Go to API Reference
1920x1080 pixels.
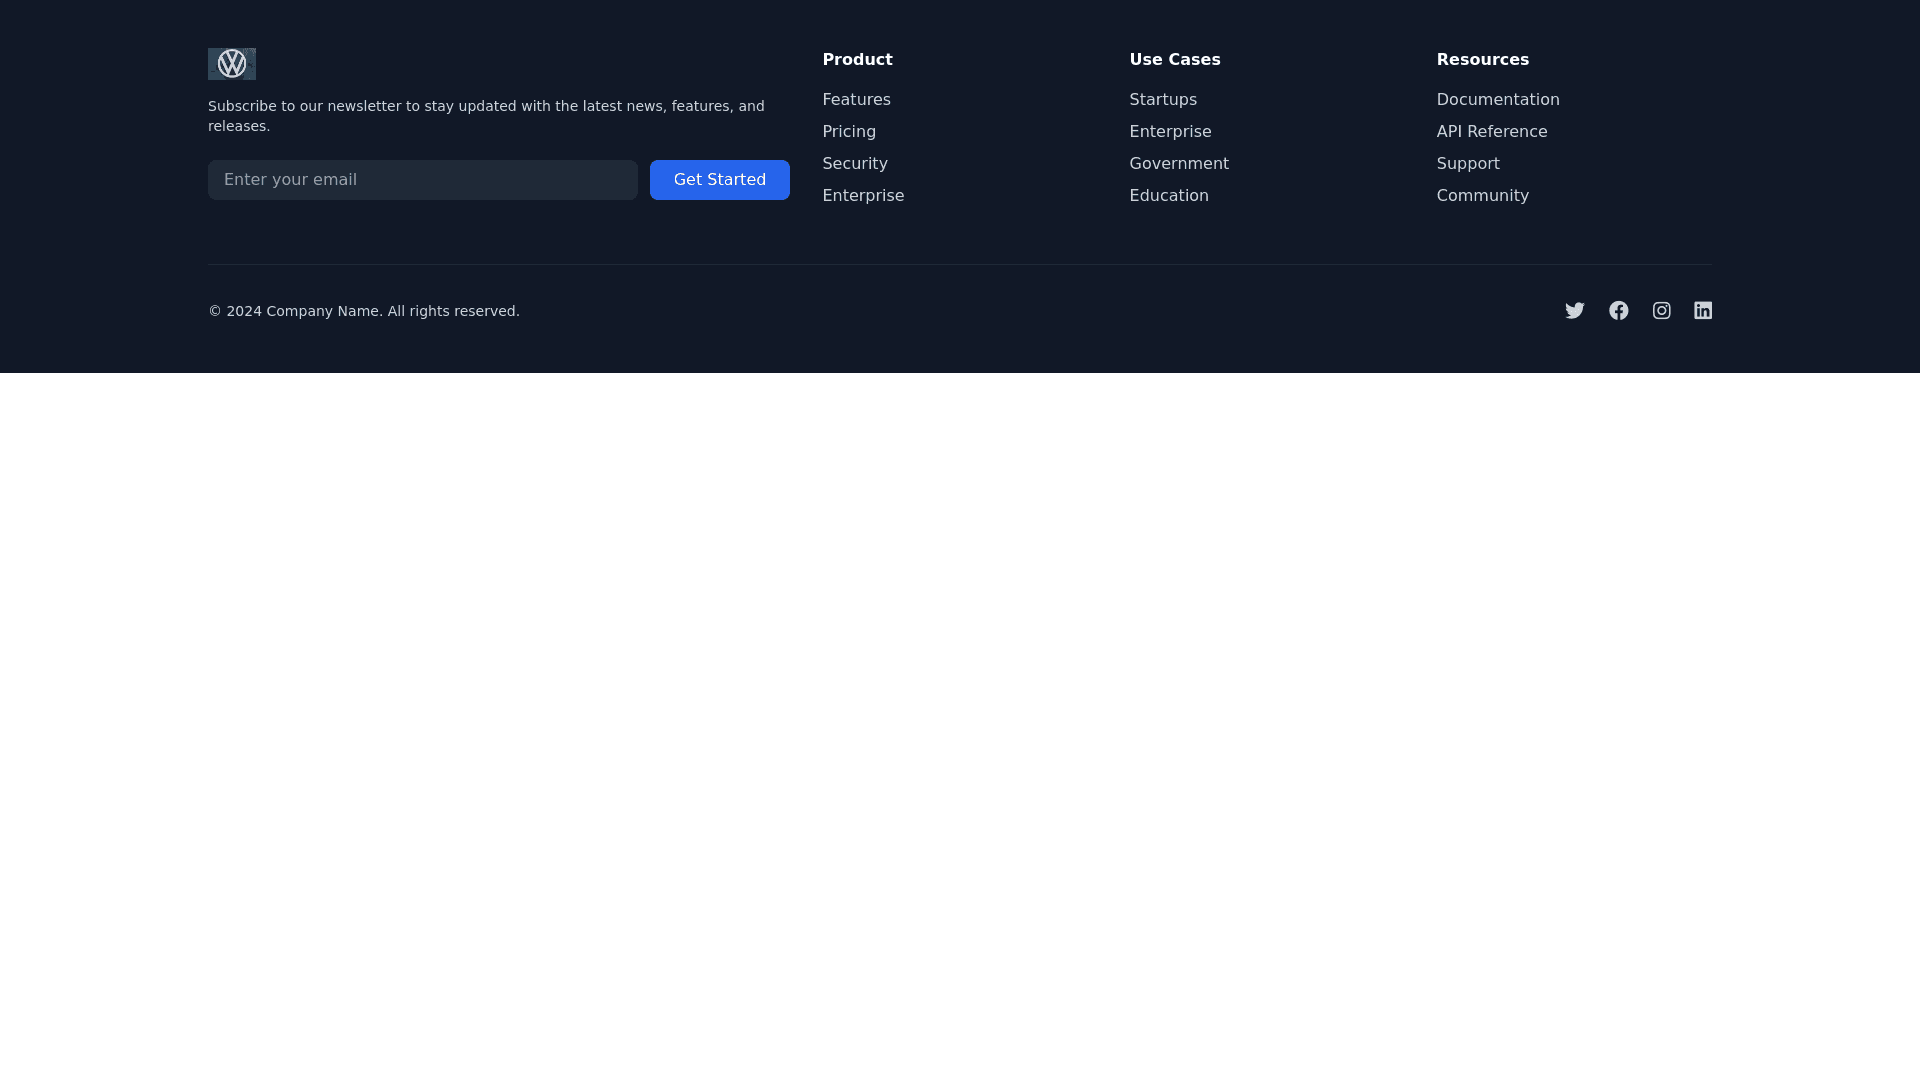click(x=1491, y=132)
